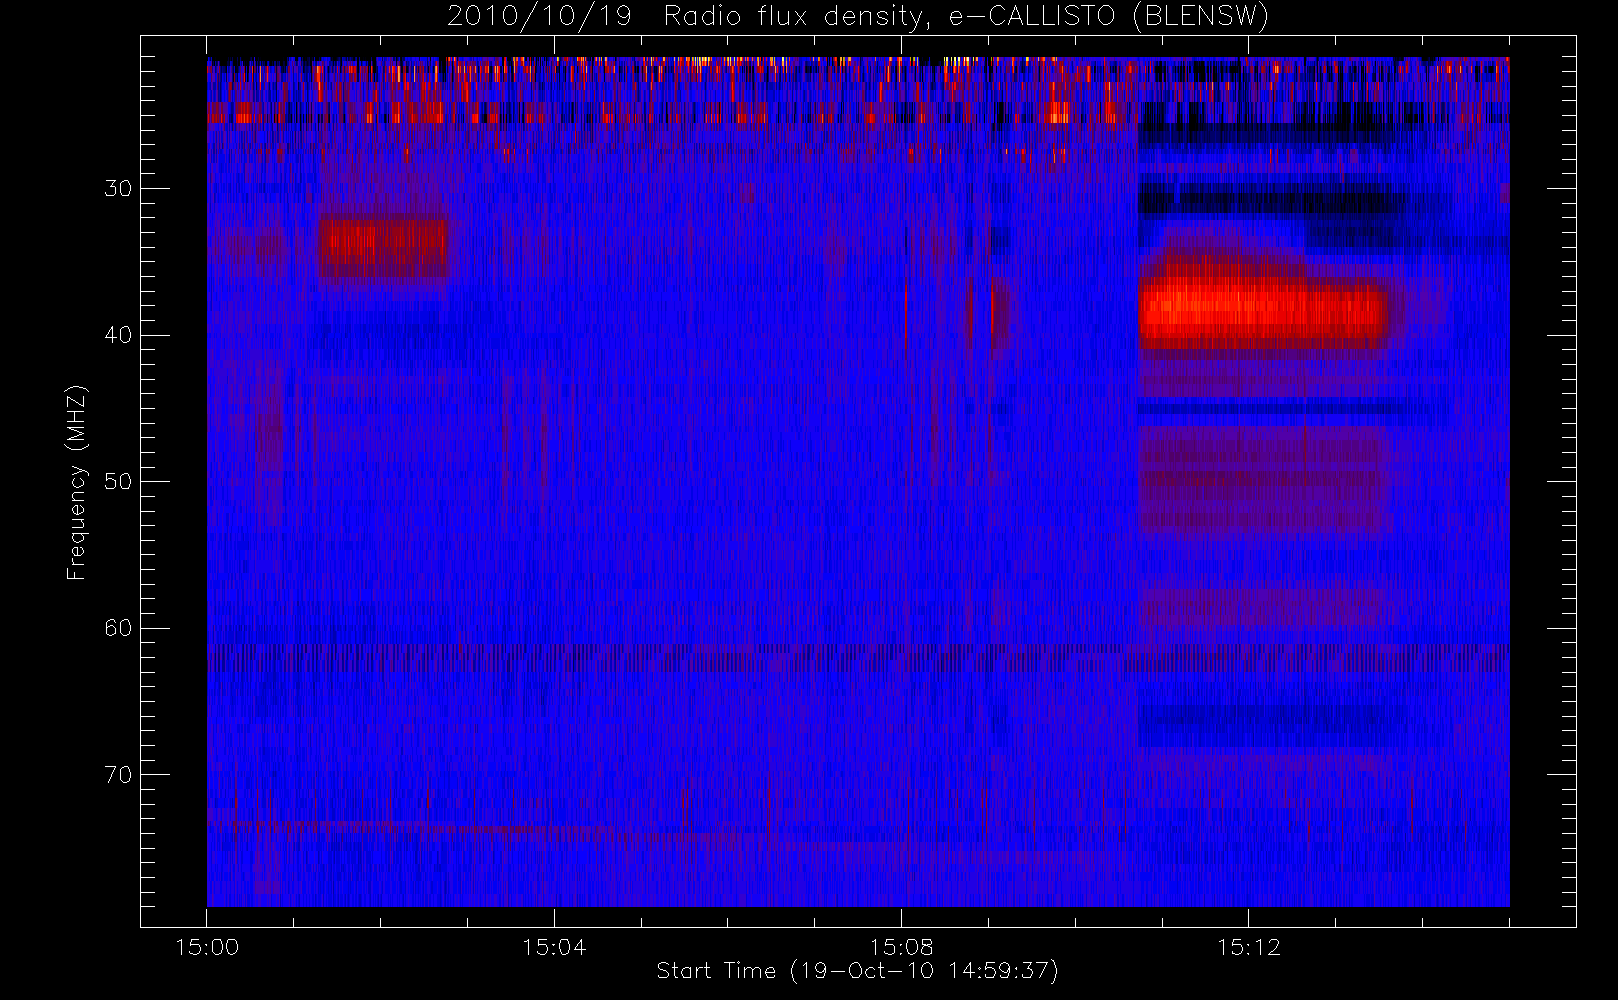Click the 15:12 time tick label
Screen dimensions: 1618x1000
tap(1248, 947)
